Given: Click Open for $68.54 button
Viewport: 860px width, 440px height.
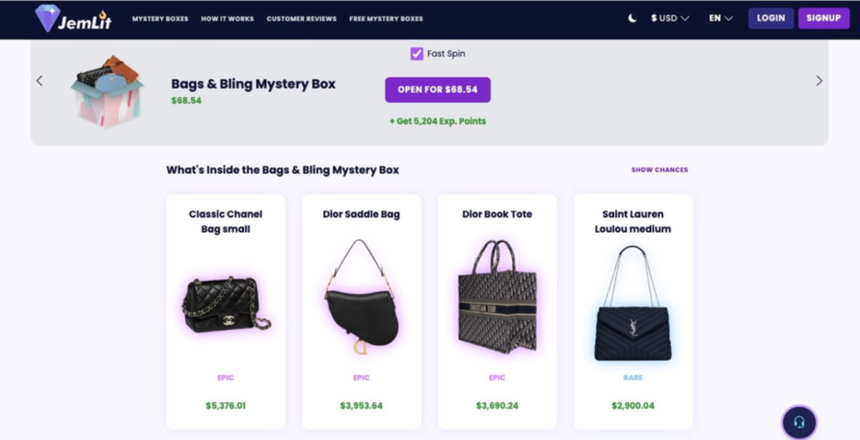Looking at the screenshot, I should click(438, 89).
